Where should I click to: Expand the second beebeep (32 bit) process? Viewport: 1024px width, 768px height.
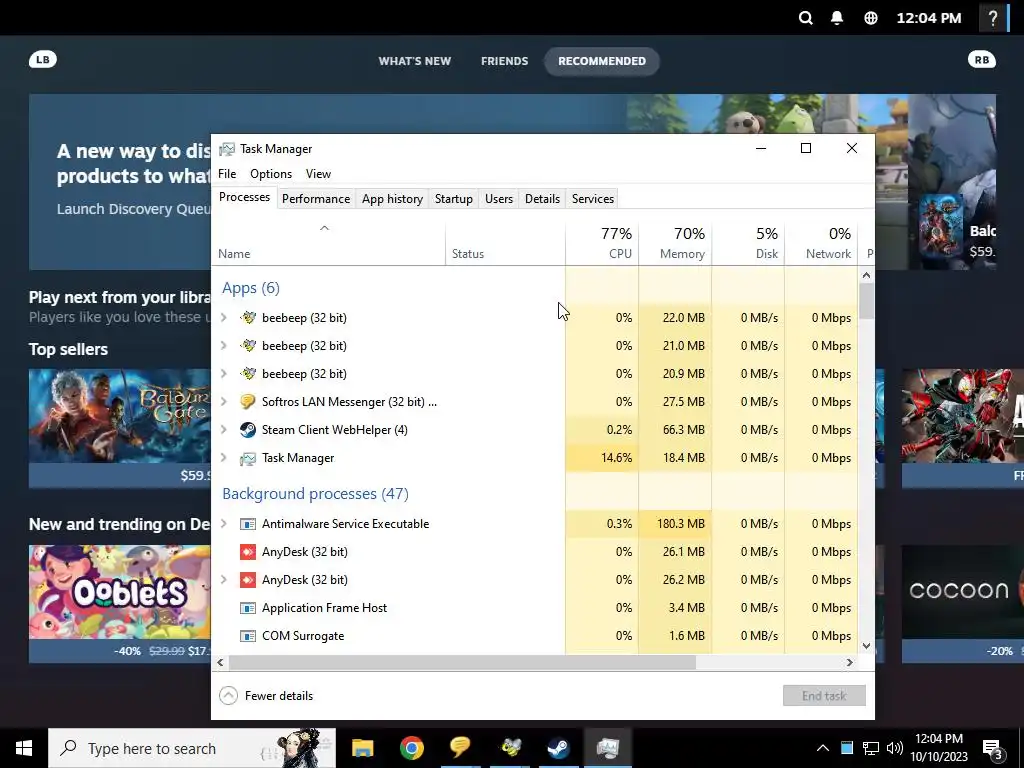pyautogui.click(x=224, y=346)
